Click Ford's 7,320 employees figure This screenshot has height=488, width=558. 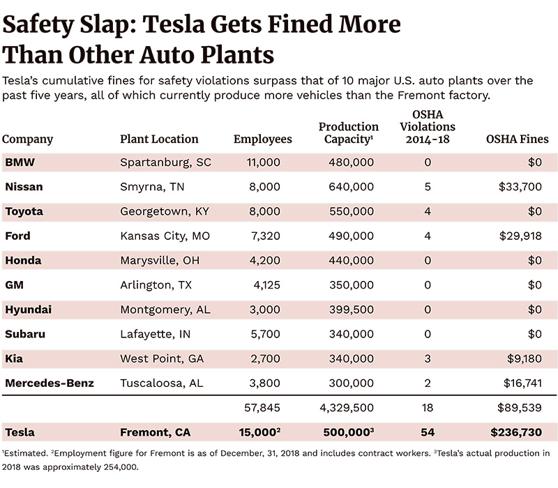(x=265, y=236)
